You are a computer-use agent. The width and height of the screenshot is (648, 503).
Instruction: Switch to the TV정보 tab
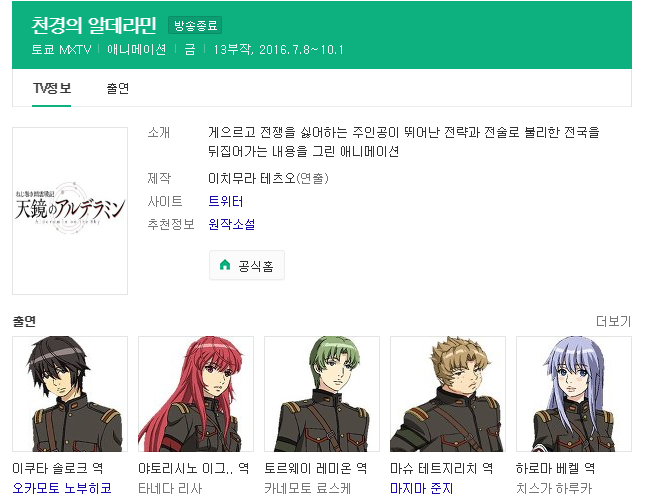(x=52, y=88)
